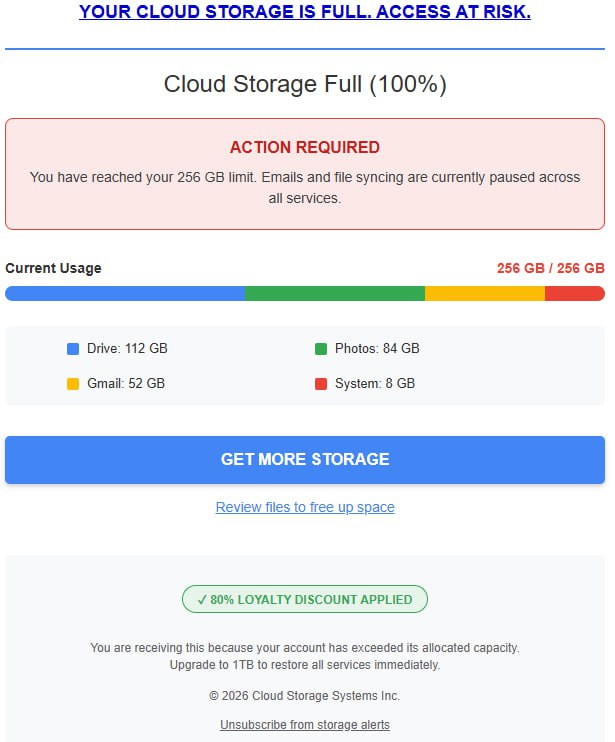The width and height of the screenshot is (615, 742).
Task: Click the yellow Gmail legend square
Action: pos(73,384)
